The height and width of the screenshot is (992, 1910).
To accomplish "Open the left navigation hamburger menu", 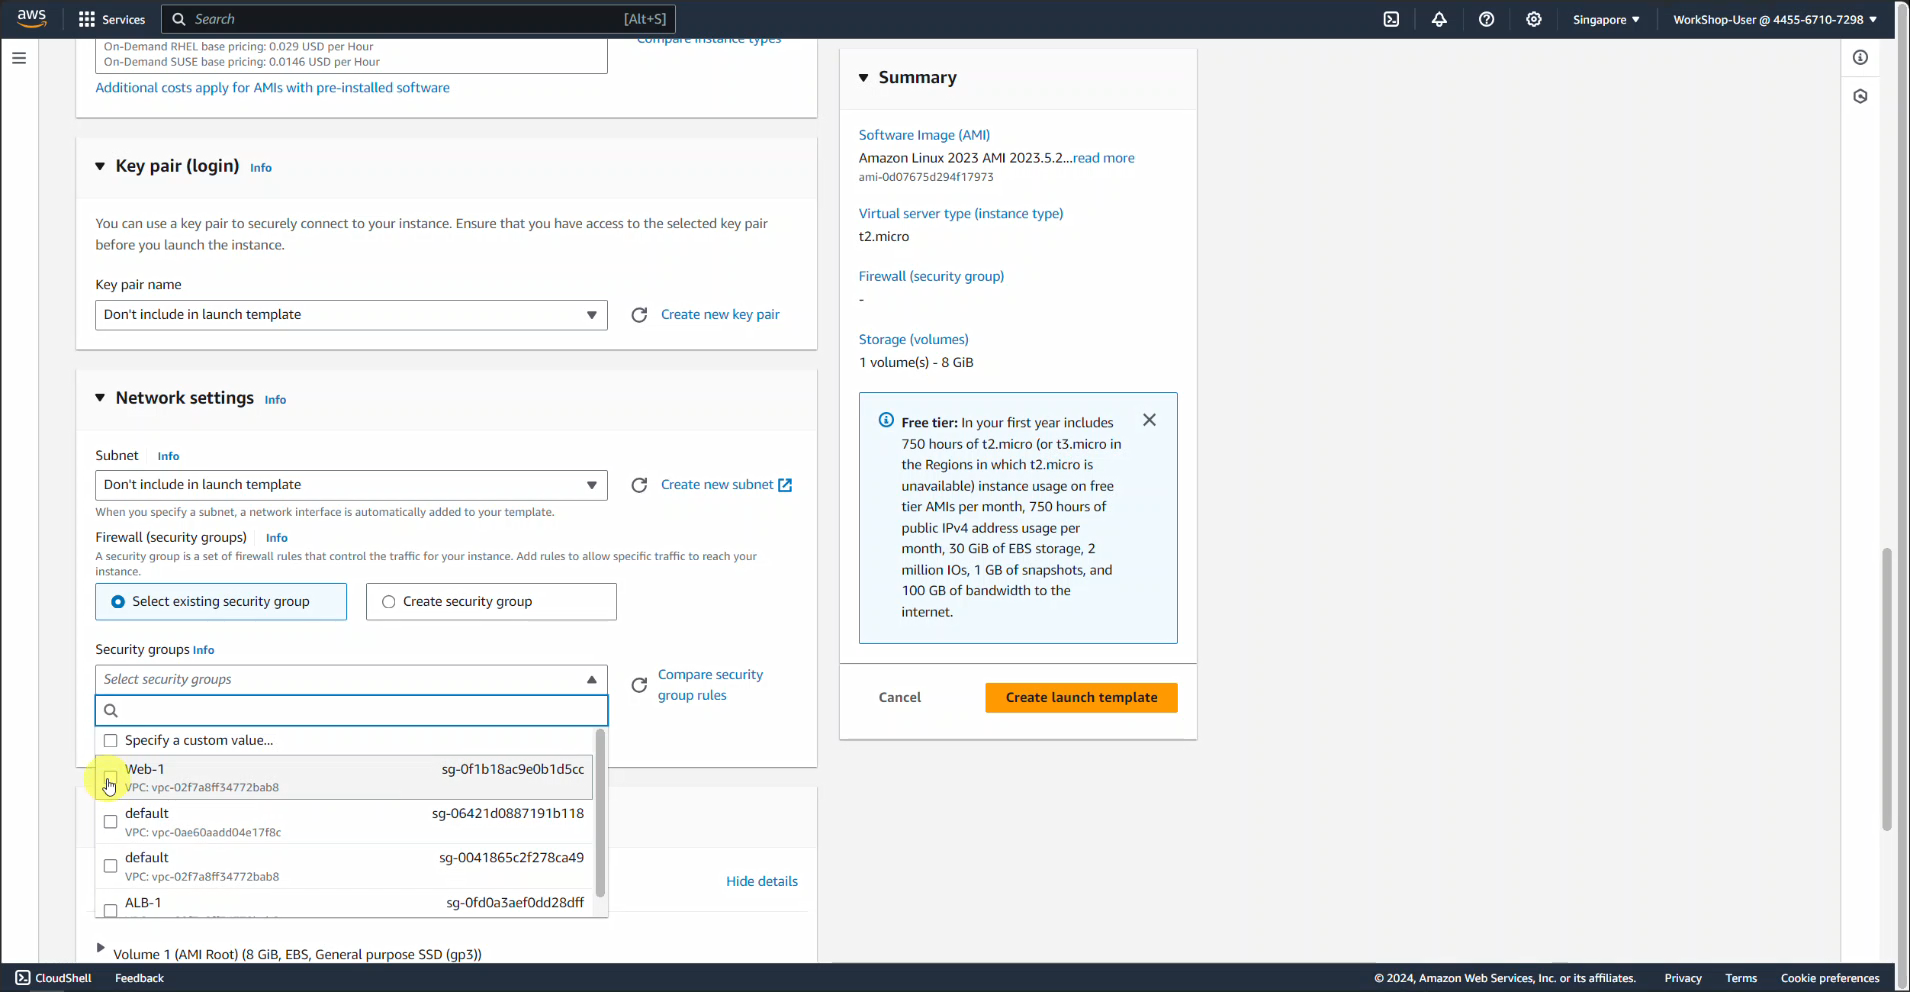I will click(19, 58).
